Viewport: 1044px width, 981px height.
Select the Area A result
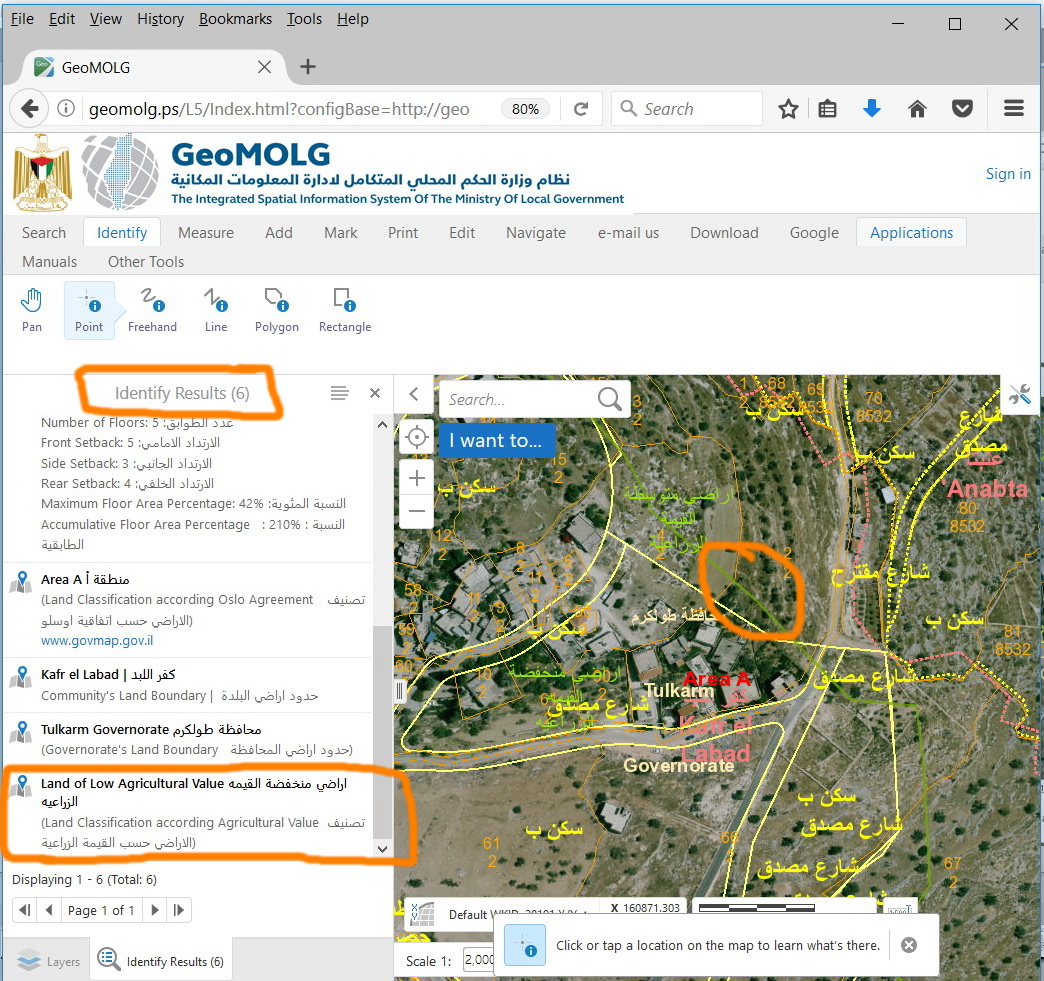click(x=188, y=609)
